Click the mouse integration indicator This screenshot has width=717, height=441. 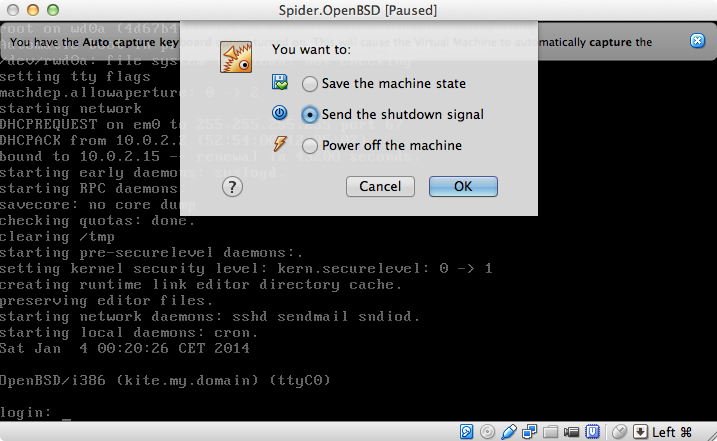(x=619, y=432)
